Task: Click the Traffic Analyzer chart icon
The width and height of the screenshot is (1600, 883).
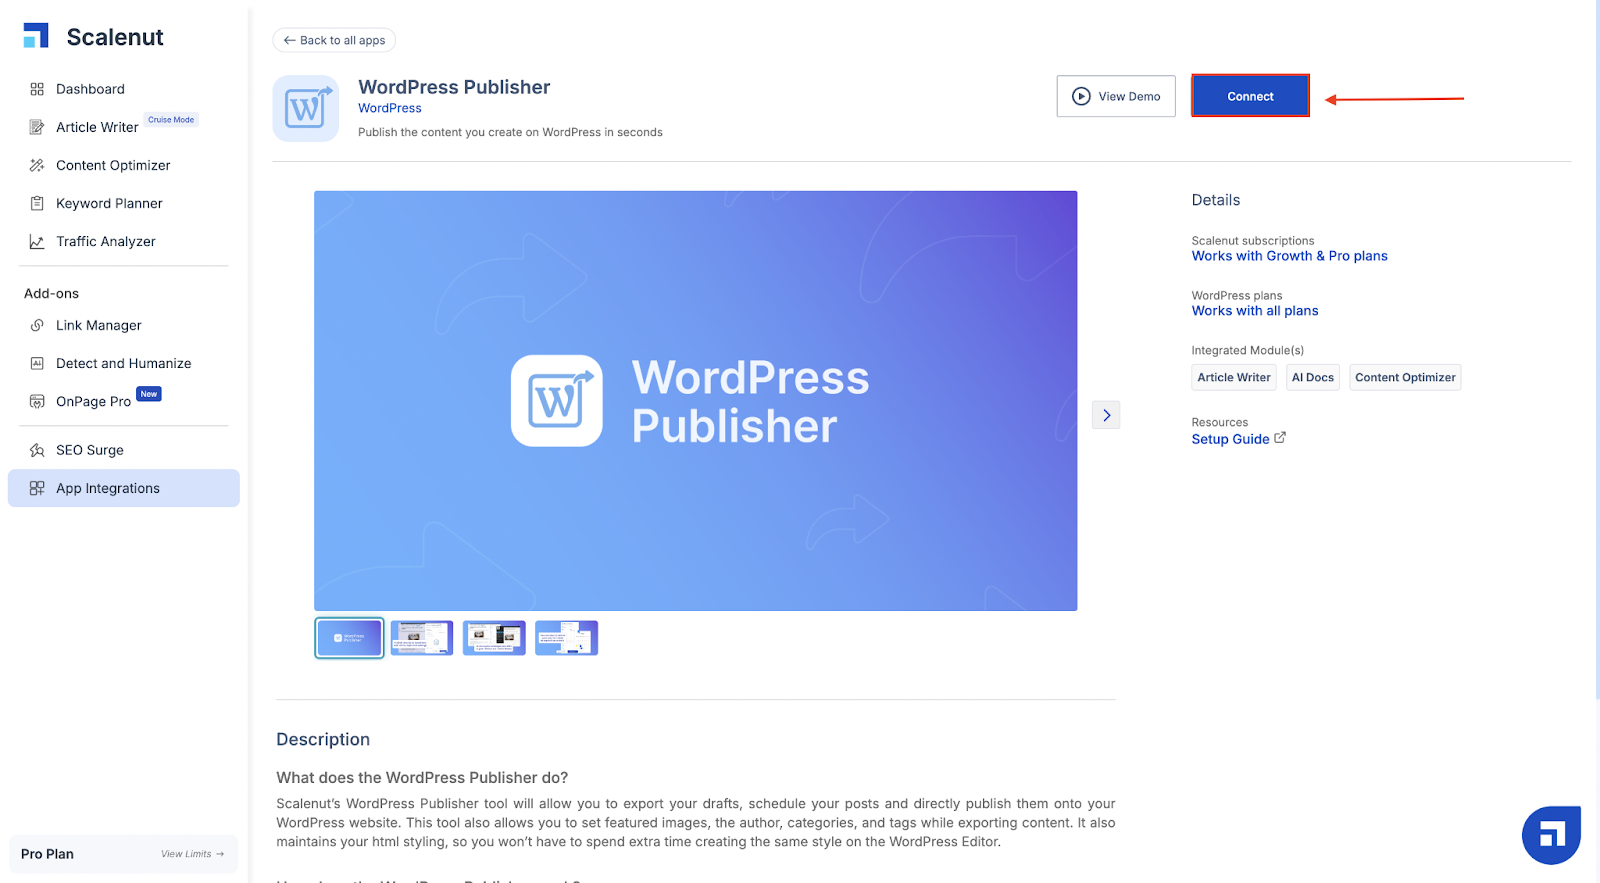Action: (x=37, y=241)
